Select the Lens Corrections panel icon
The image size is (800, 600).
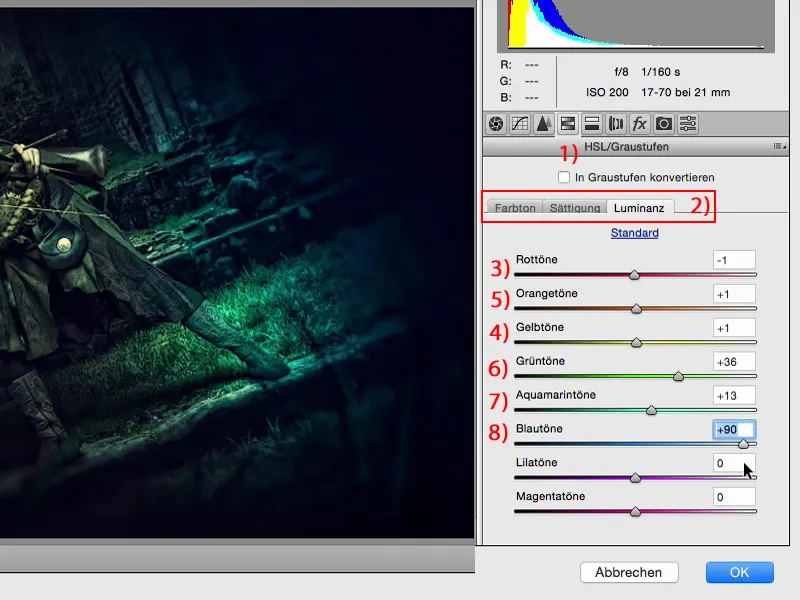point(616,124)
